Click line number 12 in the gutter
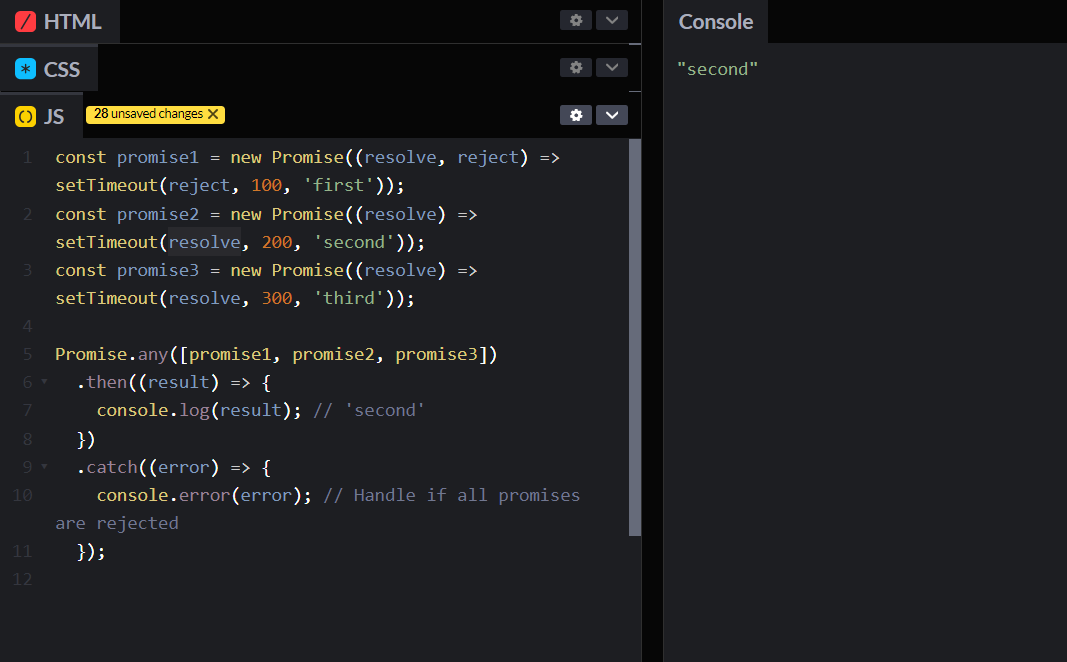Screen dimensions: 1067x662 [x=22, y=579]
